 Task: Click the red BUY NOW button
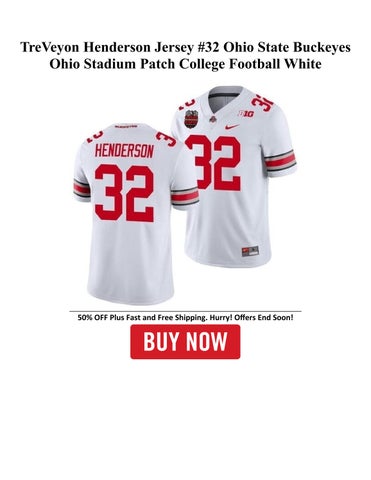click(x=185, y=342)
